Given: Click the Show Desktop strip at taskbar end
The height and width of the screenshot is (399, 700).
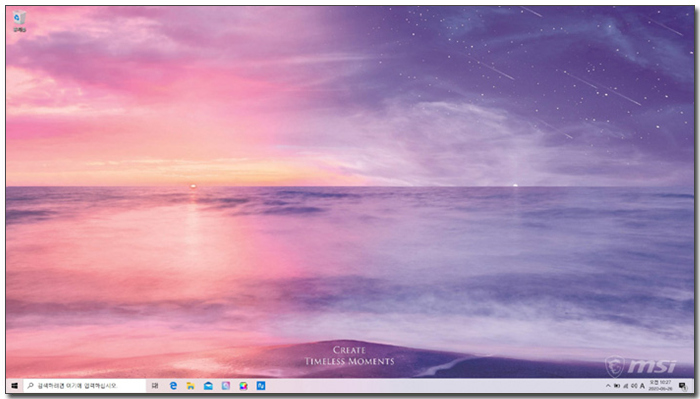Looking at the screenshot, I should (693, 386).
